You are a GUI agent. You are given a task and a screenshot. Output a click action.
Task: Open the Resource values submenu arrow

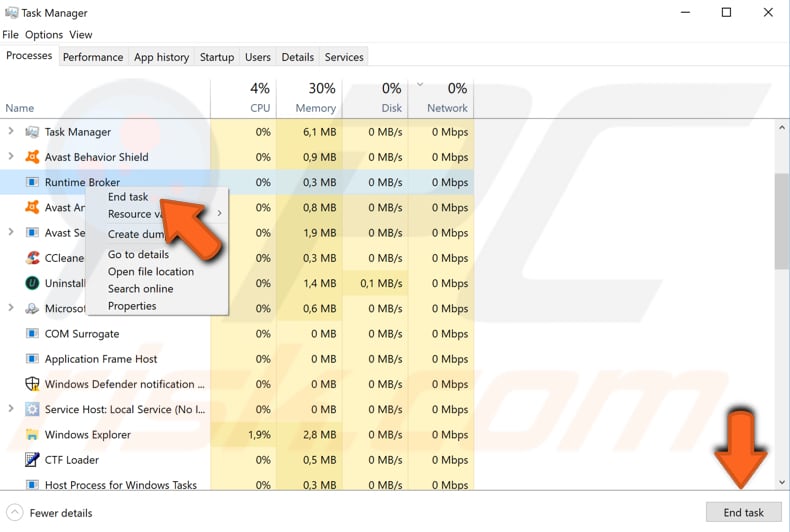219,214
